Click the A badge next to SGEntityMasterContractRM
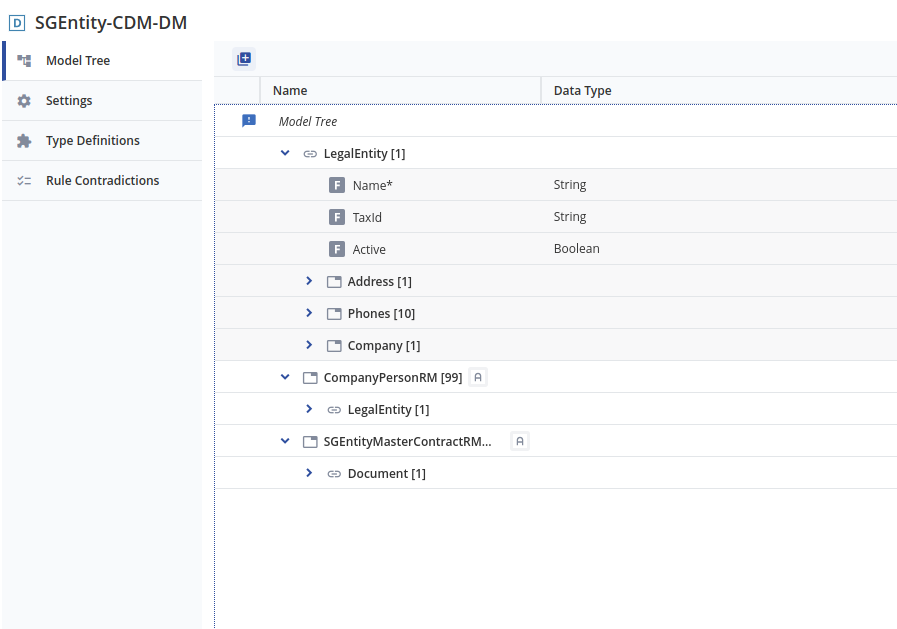The image size is (897, 629). pos(520,441)
